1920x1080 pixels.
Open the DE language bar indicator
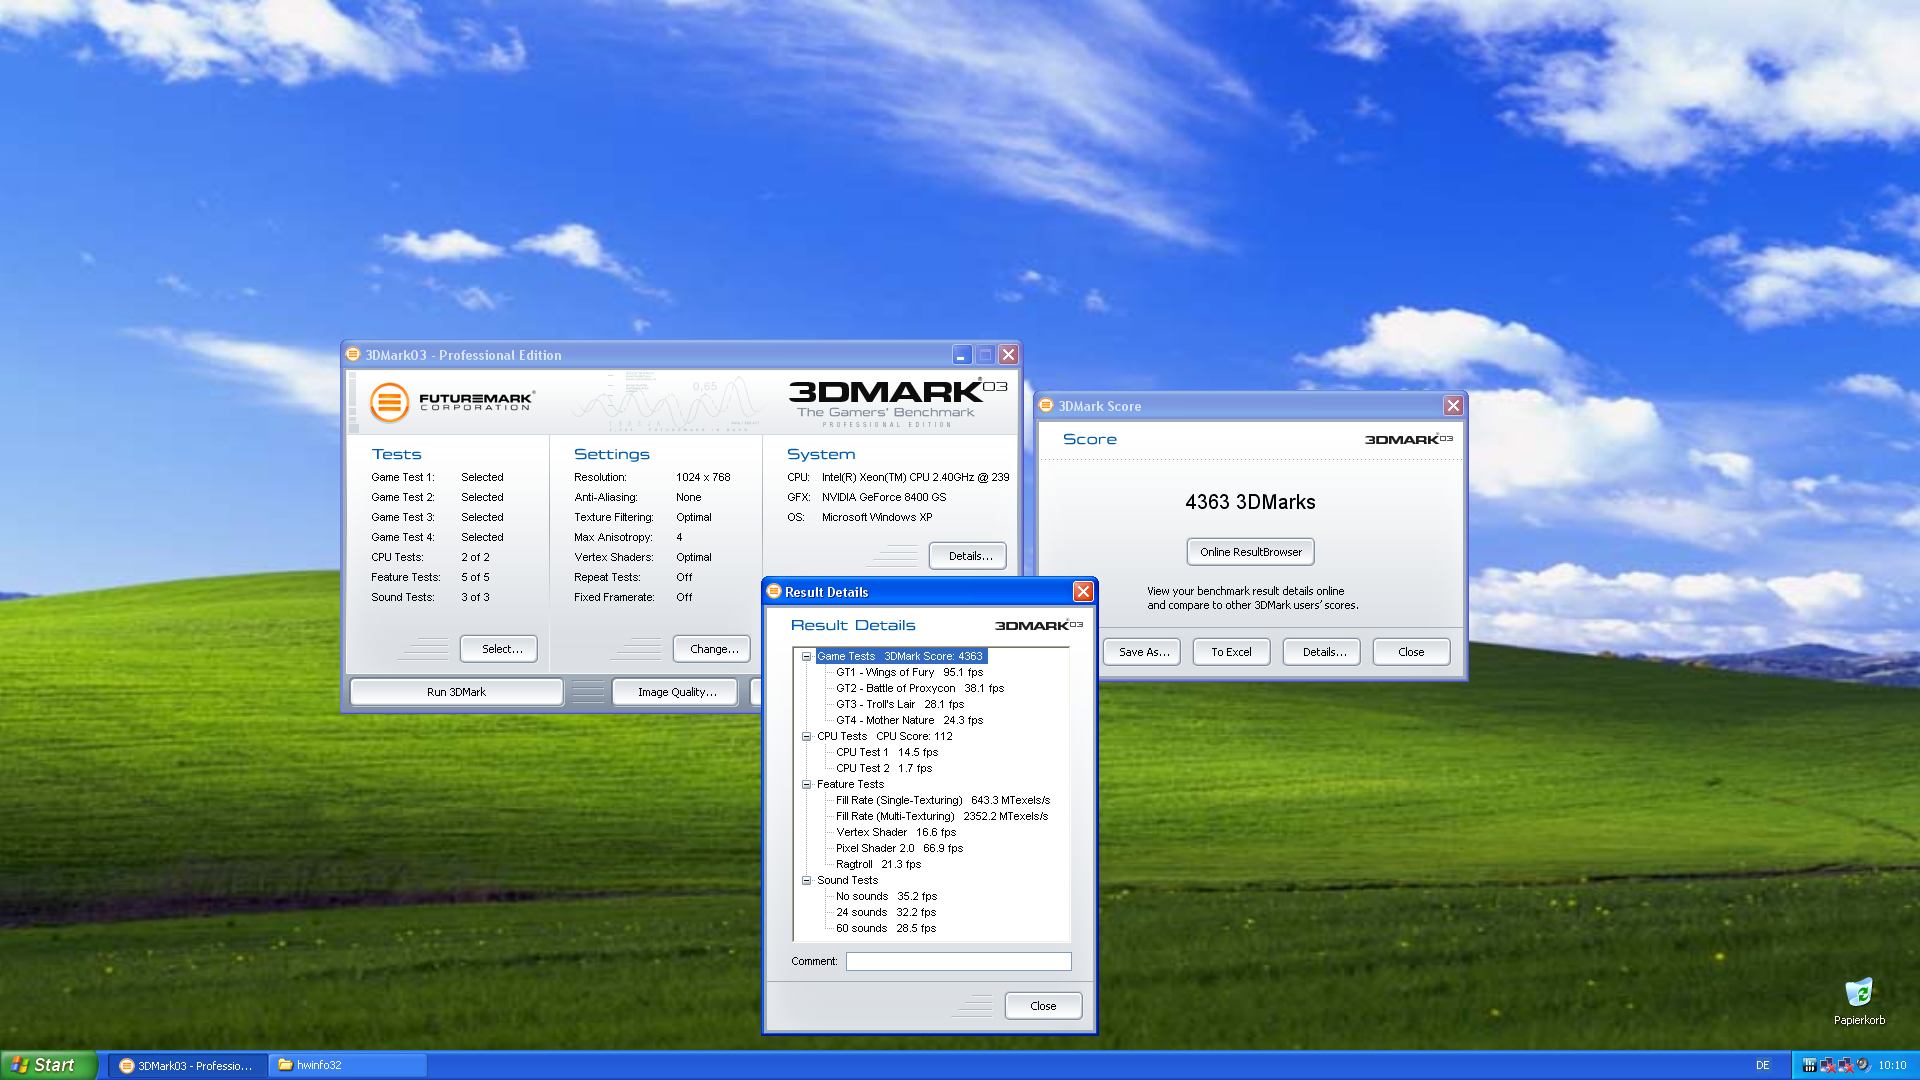coord(1763,1066)
